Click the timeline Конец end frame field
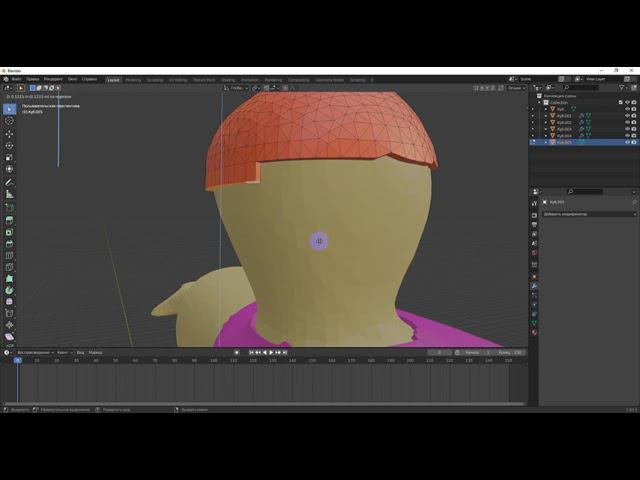 (510, 352)
